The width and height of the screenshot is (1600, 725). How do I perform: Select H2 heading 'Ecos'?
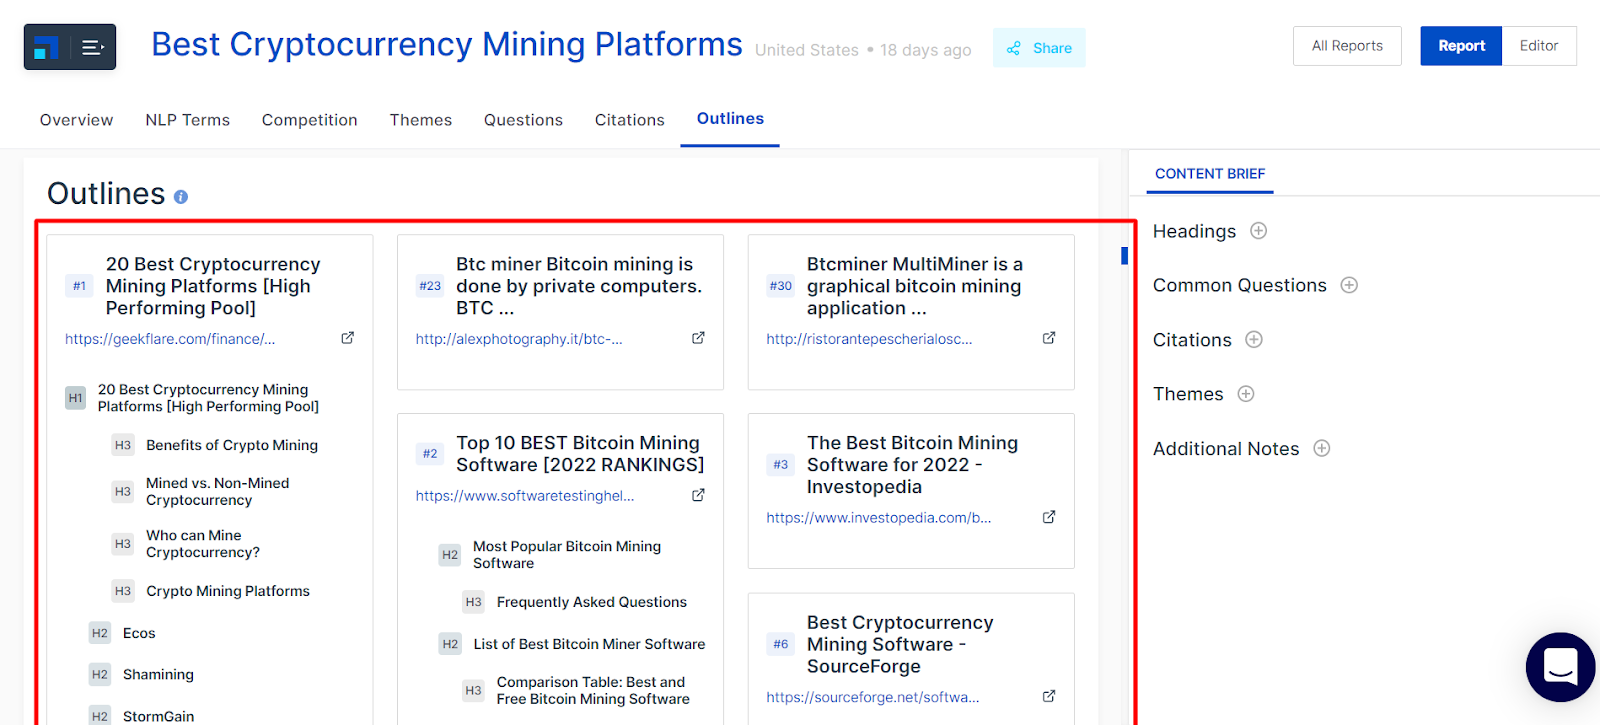[x=139, y=633]
